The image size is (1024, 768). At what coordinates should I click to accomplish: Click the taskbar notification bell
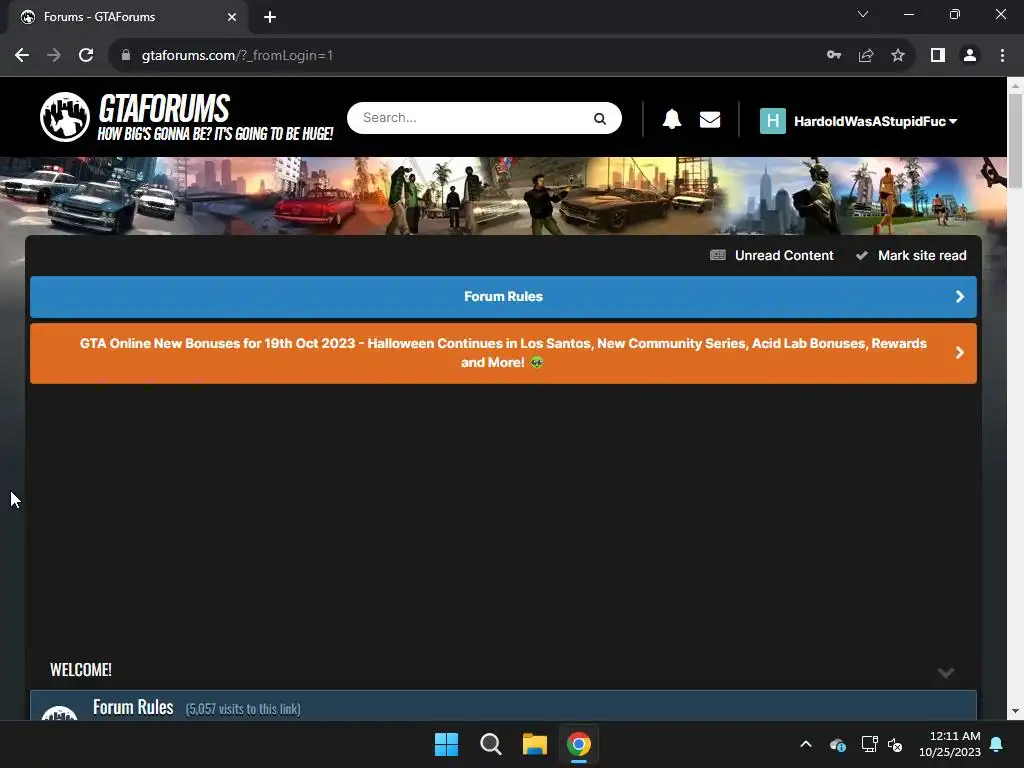[997, 744]
